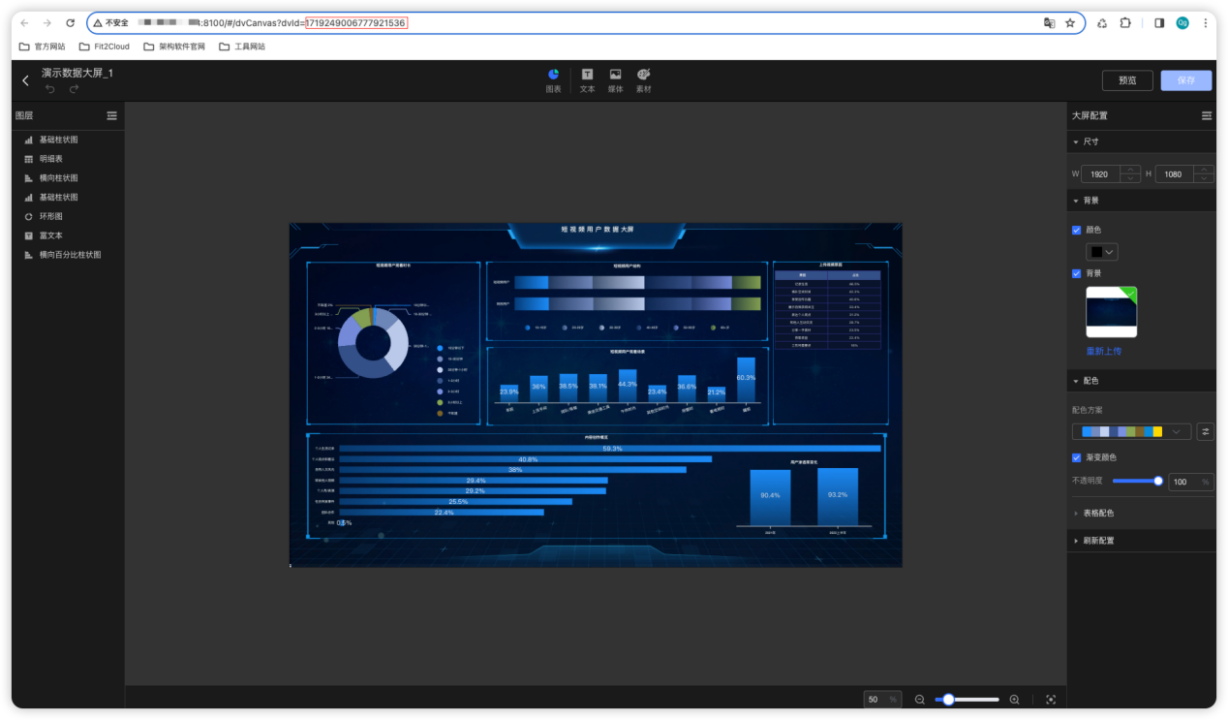Select the 明细表 layer
The image size is (1228, 720).
click(x=67, y=159)
